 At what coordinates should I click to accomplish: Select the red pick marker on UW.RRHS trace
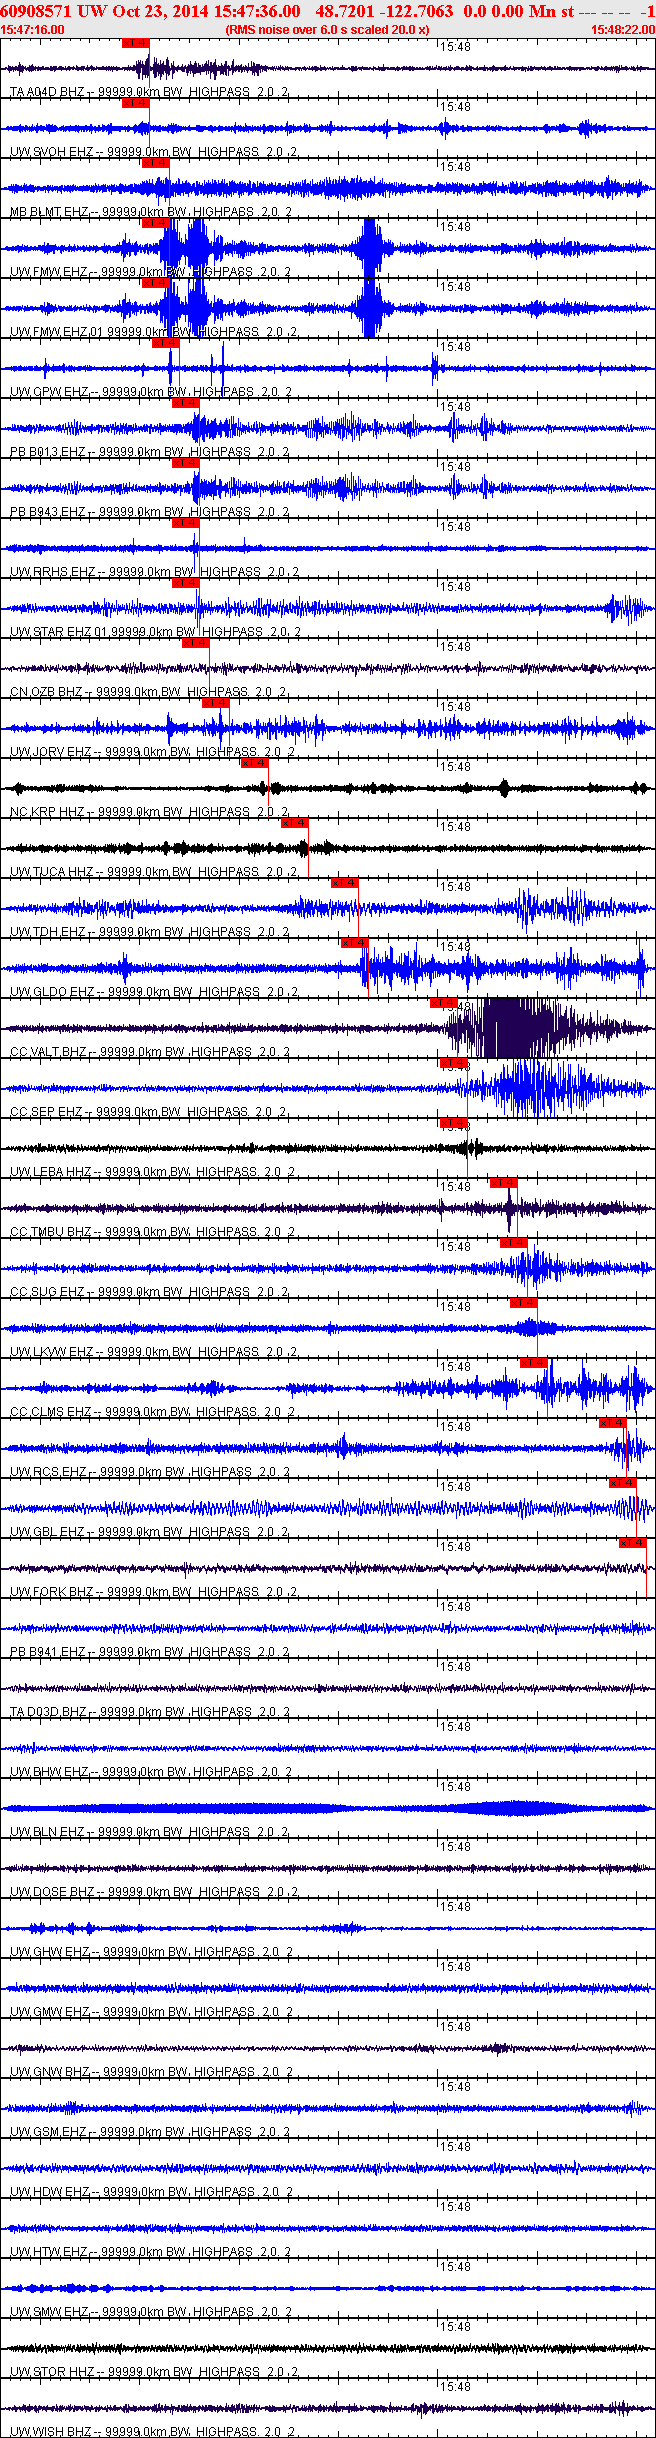pos(185,523)
